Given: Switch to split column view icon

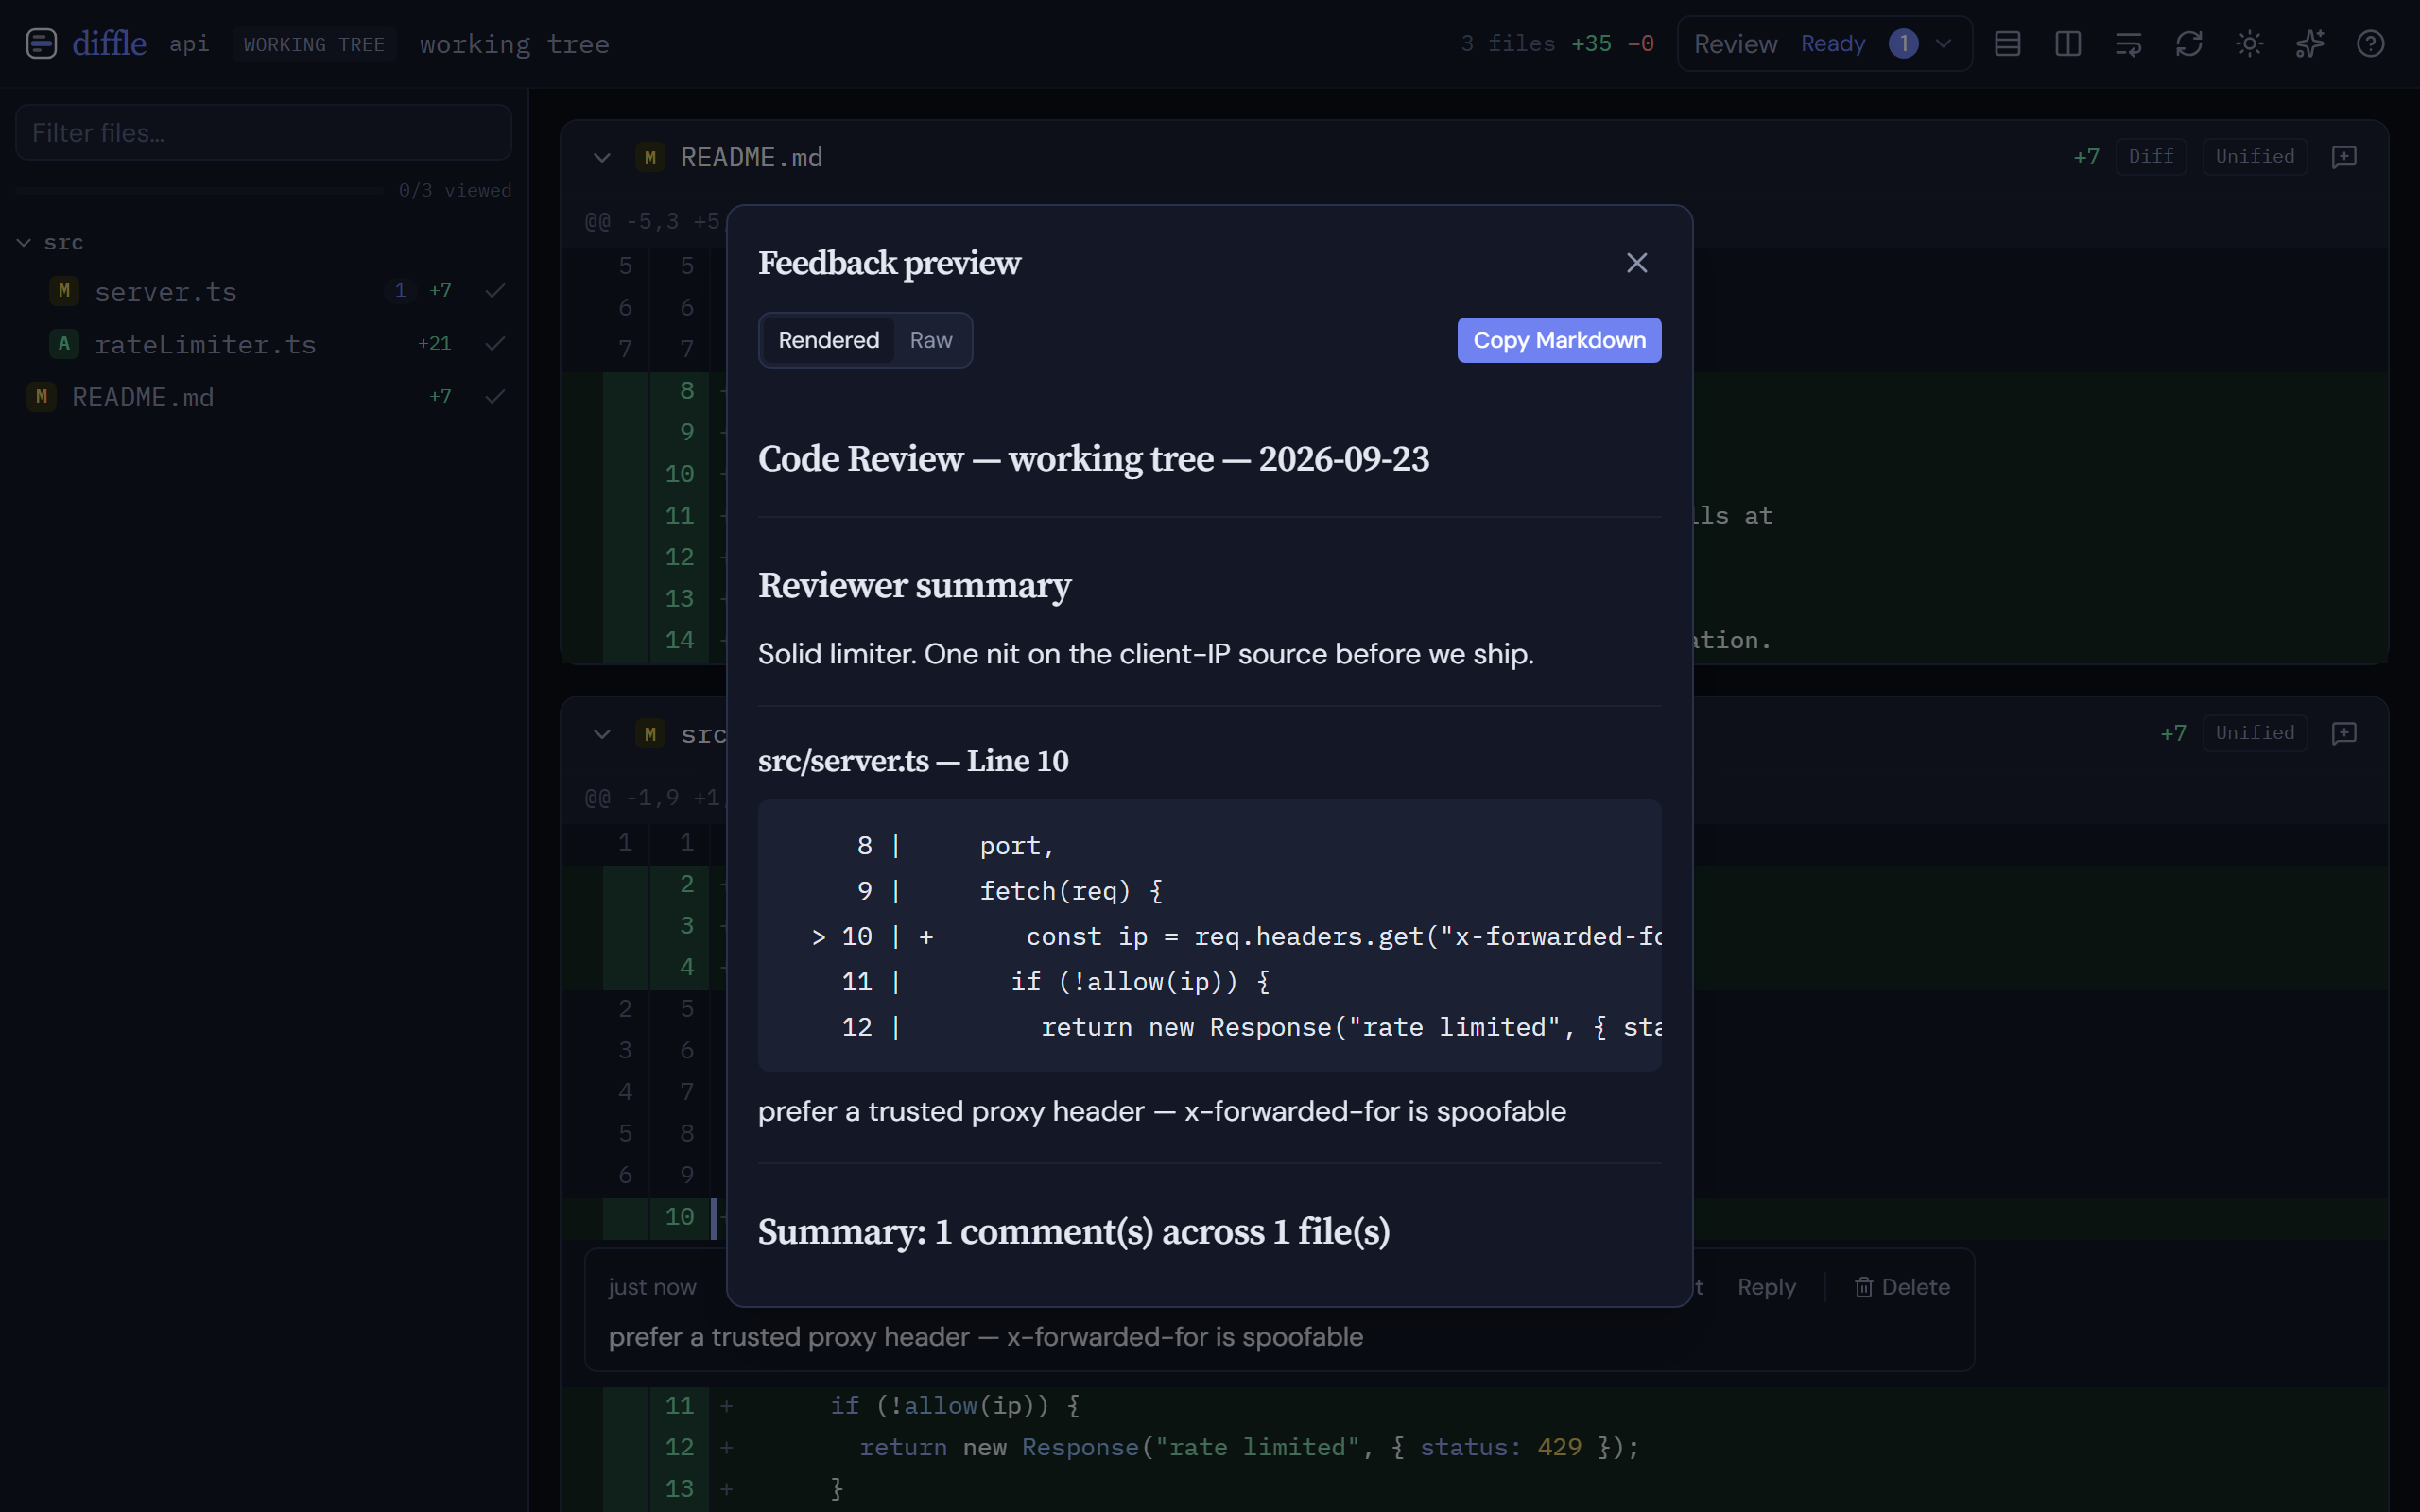Looking at the screenshot, I should 2068,44.
